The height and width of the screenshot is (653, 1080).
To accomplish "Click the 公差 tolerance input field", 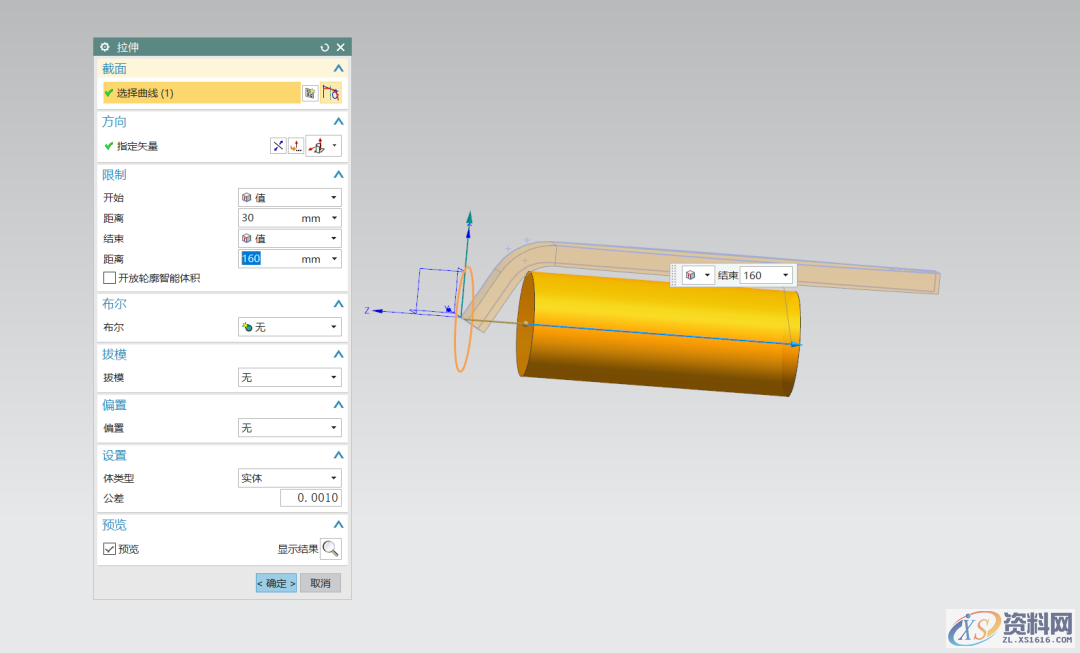I will (310, 498).
